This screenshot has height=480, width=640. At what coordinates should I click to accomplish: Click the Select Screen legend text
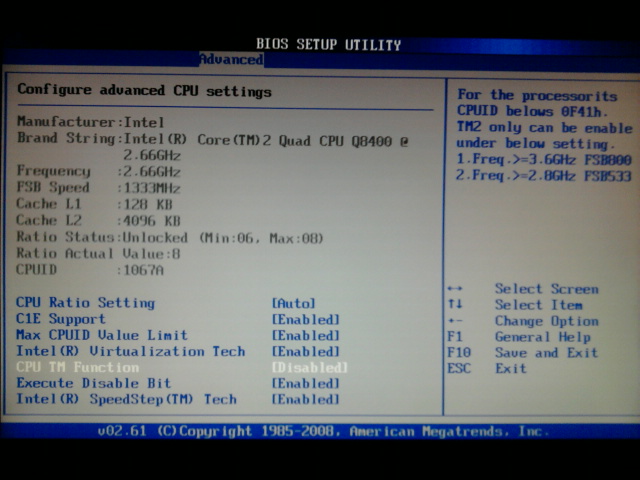(x=547, y=289)
